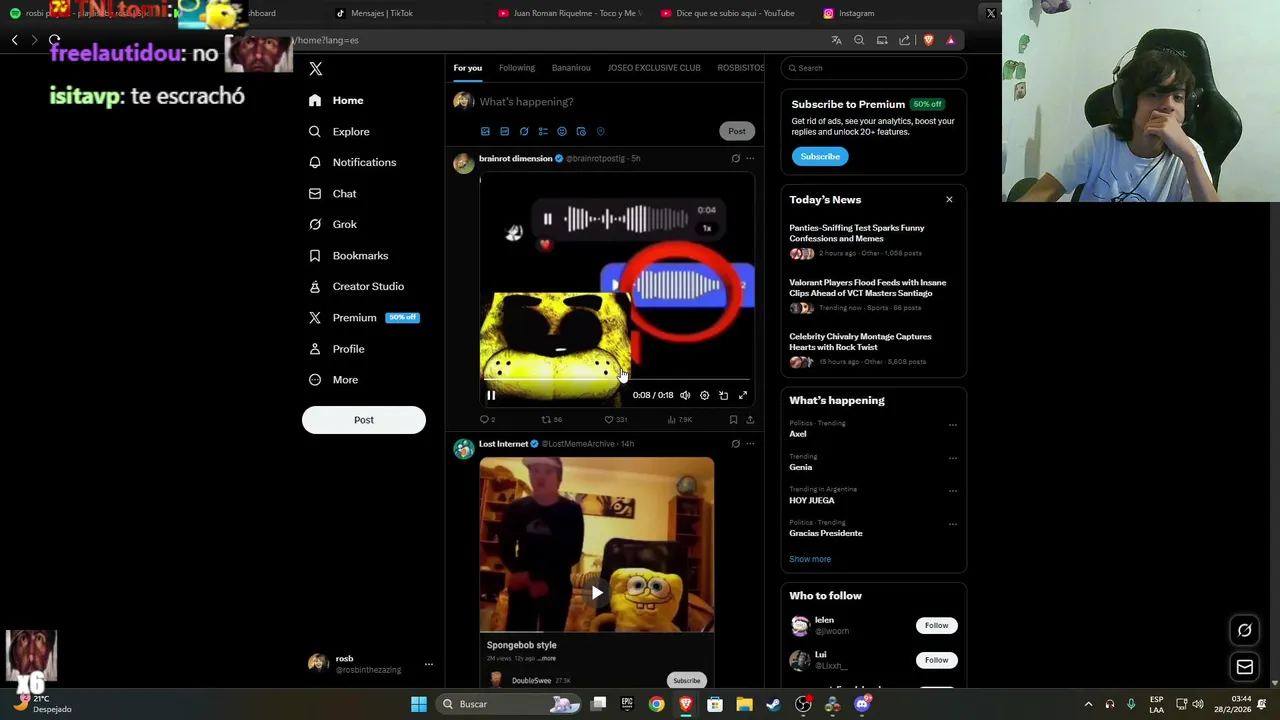This screenshot has height=720, width=1280.
Task: Open more options on Lost Internet post
Action: tap(750, 444)
